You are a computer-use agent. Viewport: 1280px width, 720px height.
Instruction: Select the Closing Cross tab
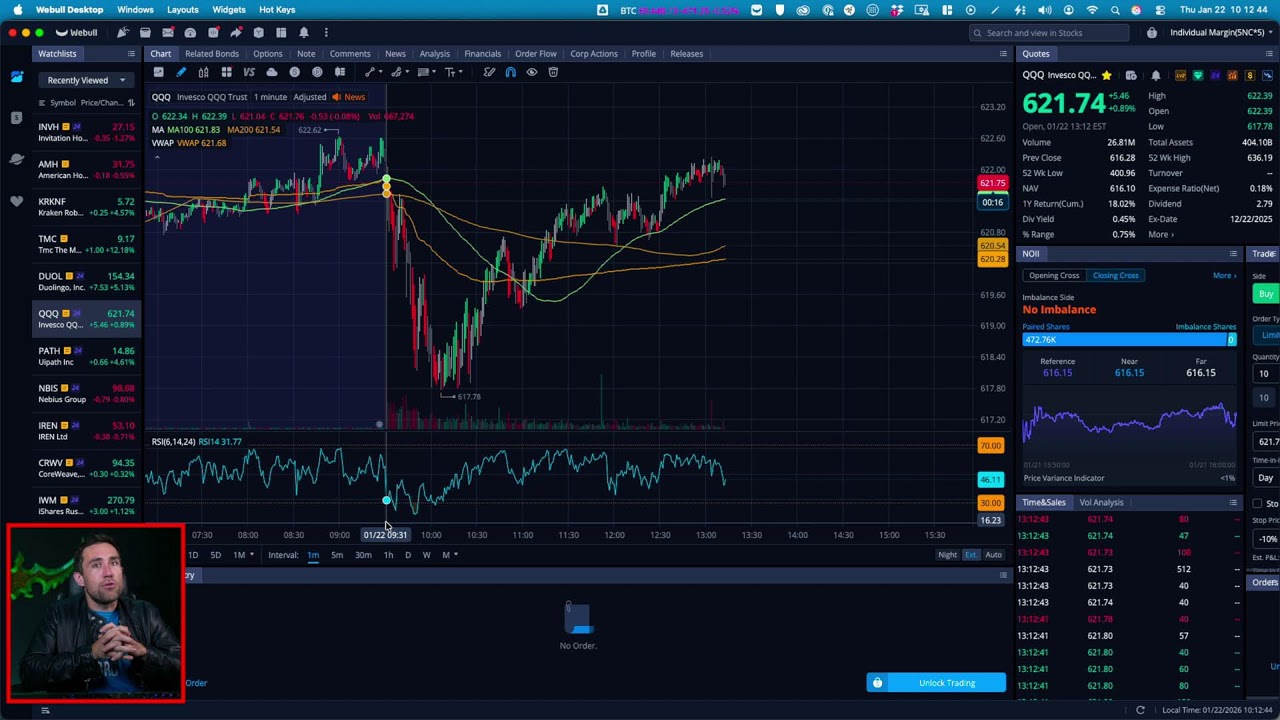[1115, 276]
